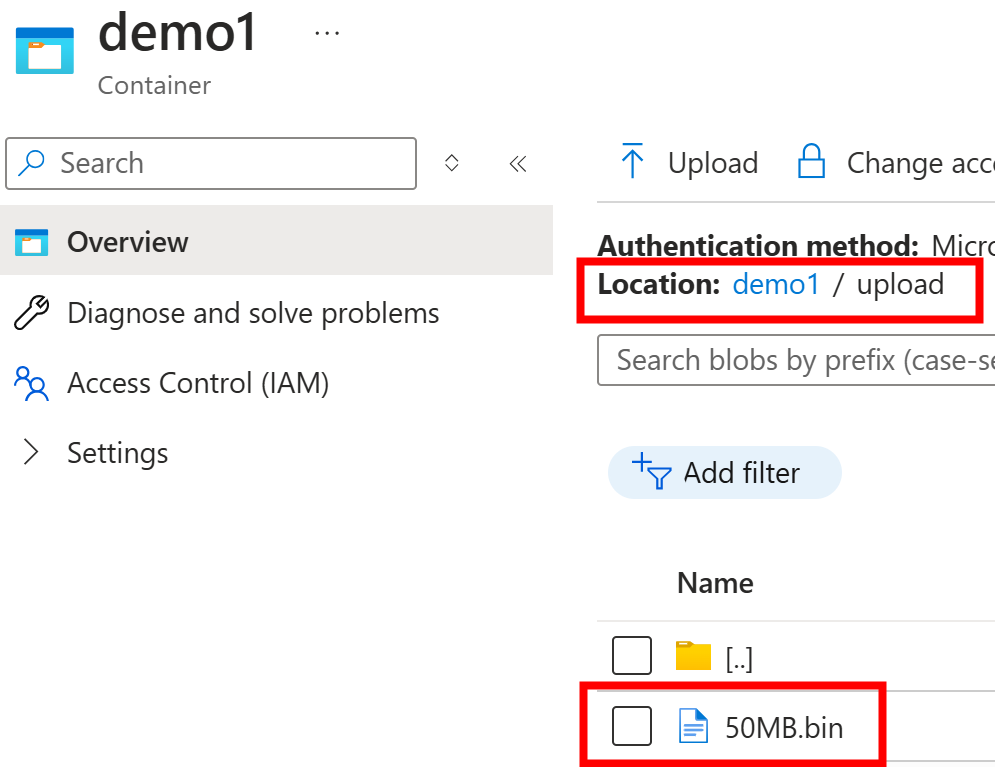995x767 pixels.
Task: Open the ellipsis menu next to demo1
Action: pyautogui.click(x=327, y=32)
